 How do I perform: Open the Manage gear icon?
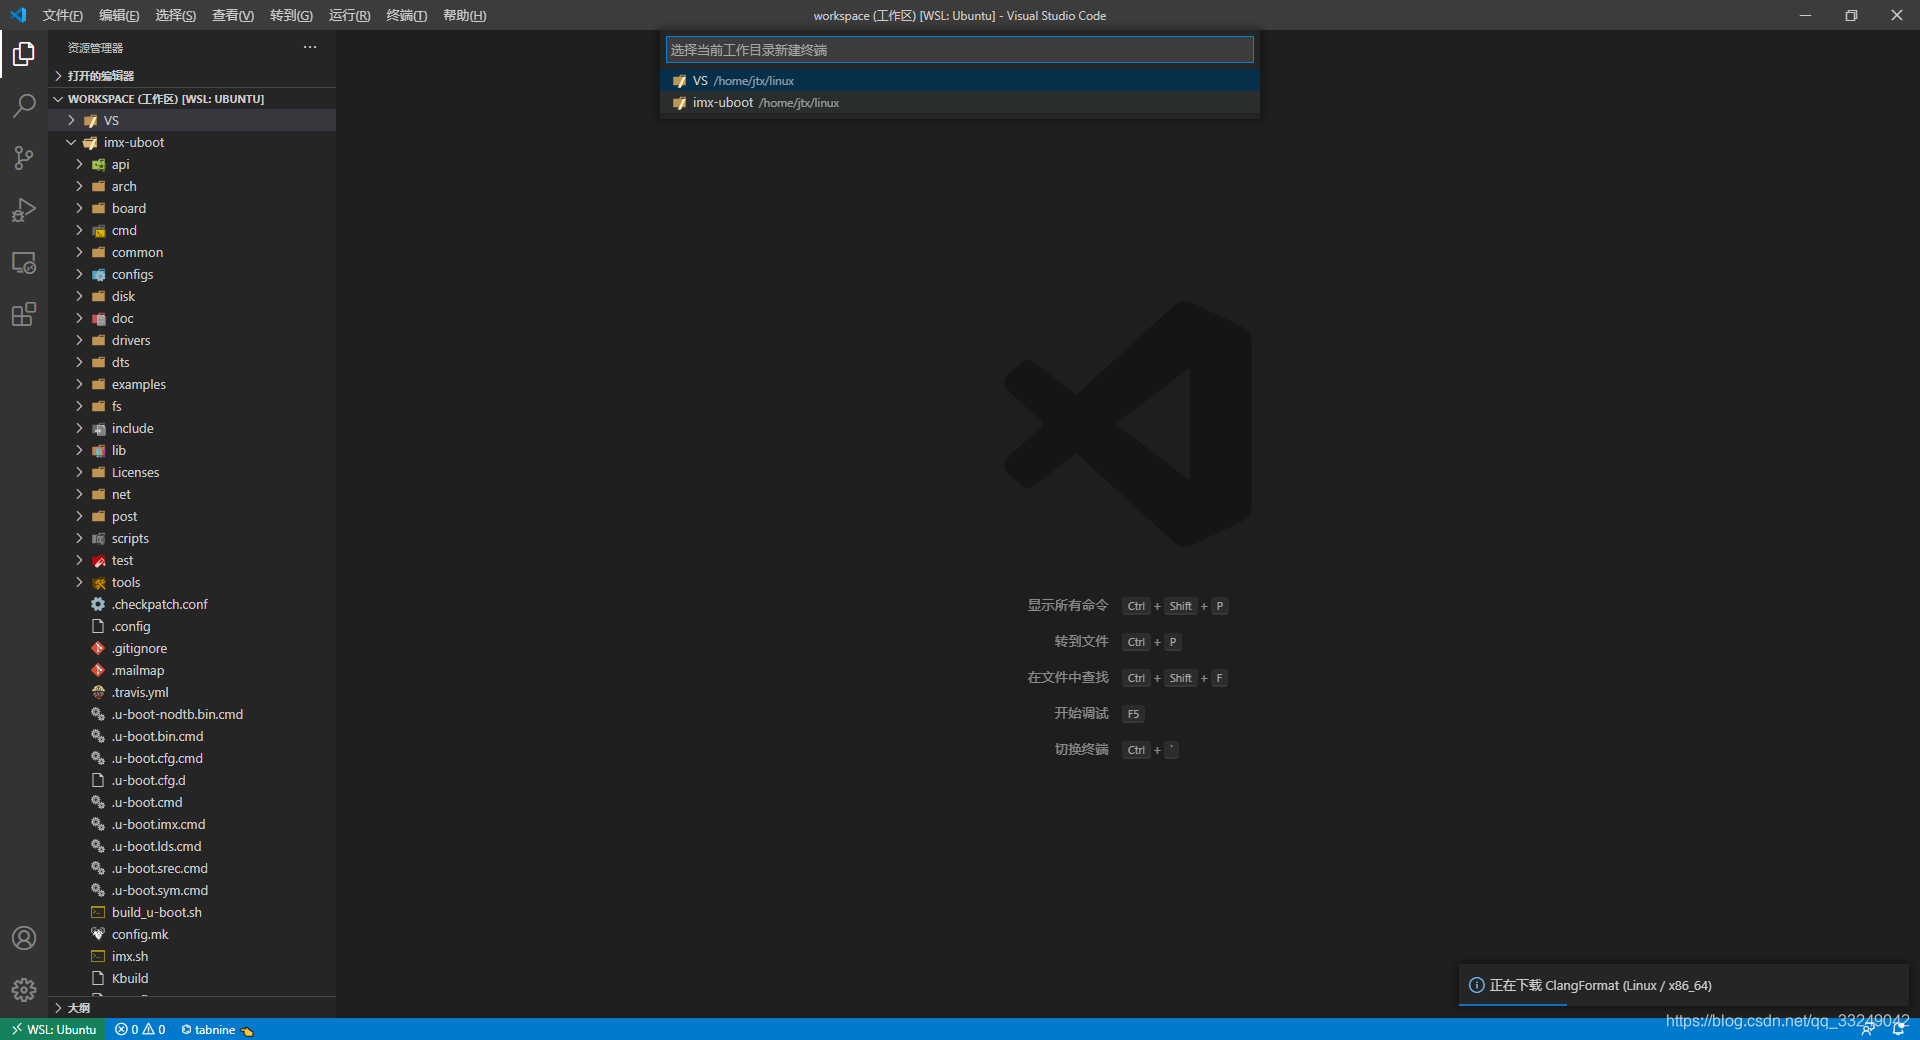(24, 990)
